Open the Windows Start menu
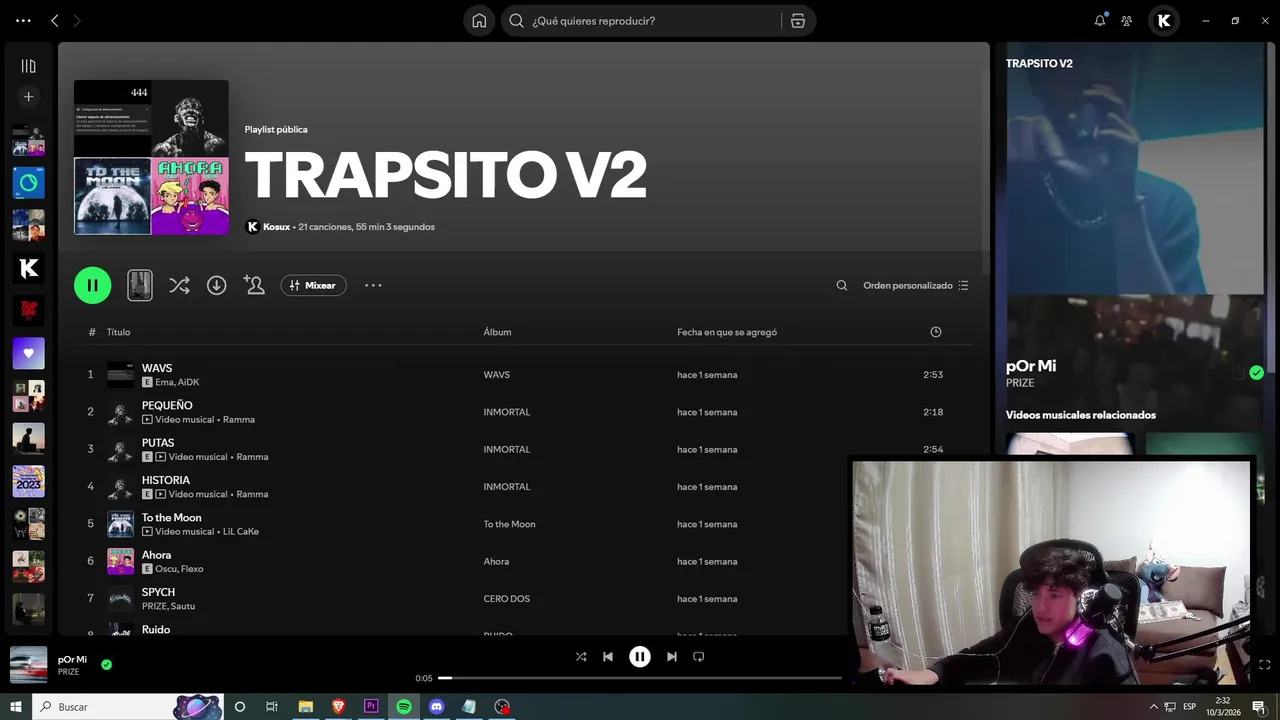The width and height of the screenshot is (1280, 720). tap(16, 707)
